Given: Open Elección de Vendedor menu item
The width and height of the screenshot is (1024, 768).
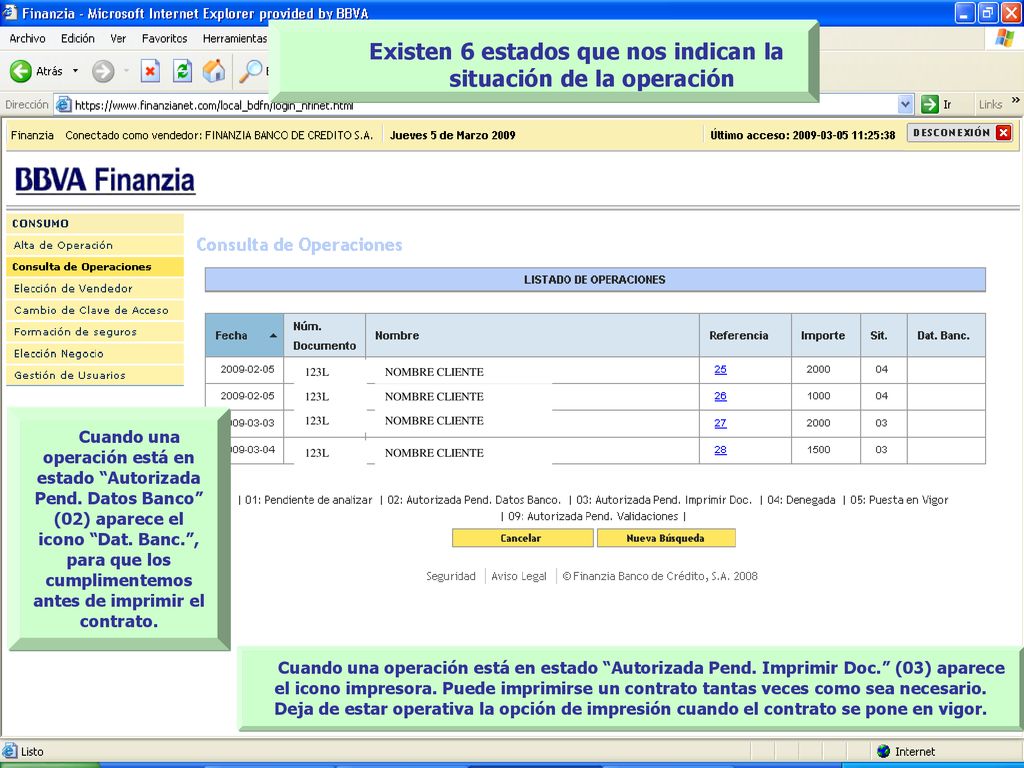Looking at the screenshot, I should [x=95, y=289].
